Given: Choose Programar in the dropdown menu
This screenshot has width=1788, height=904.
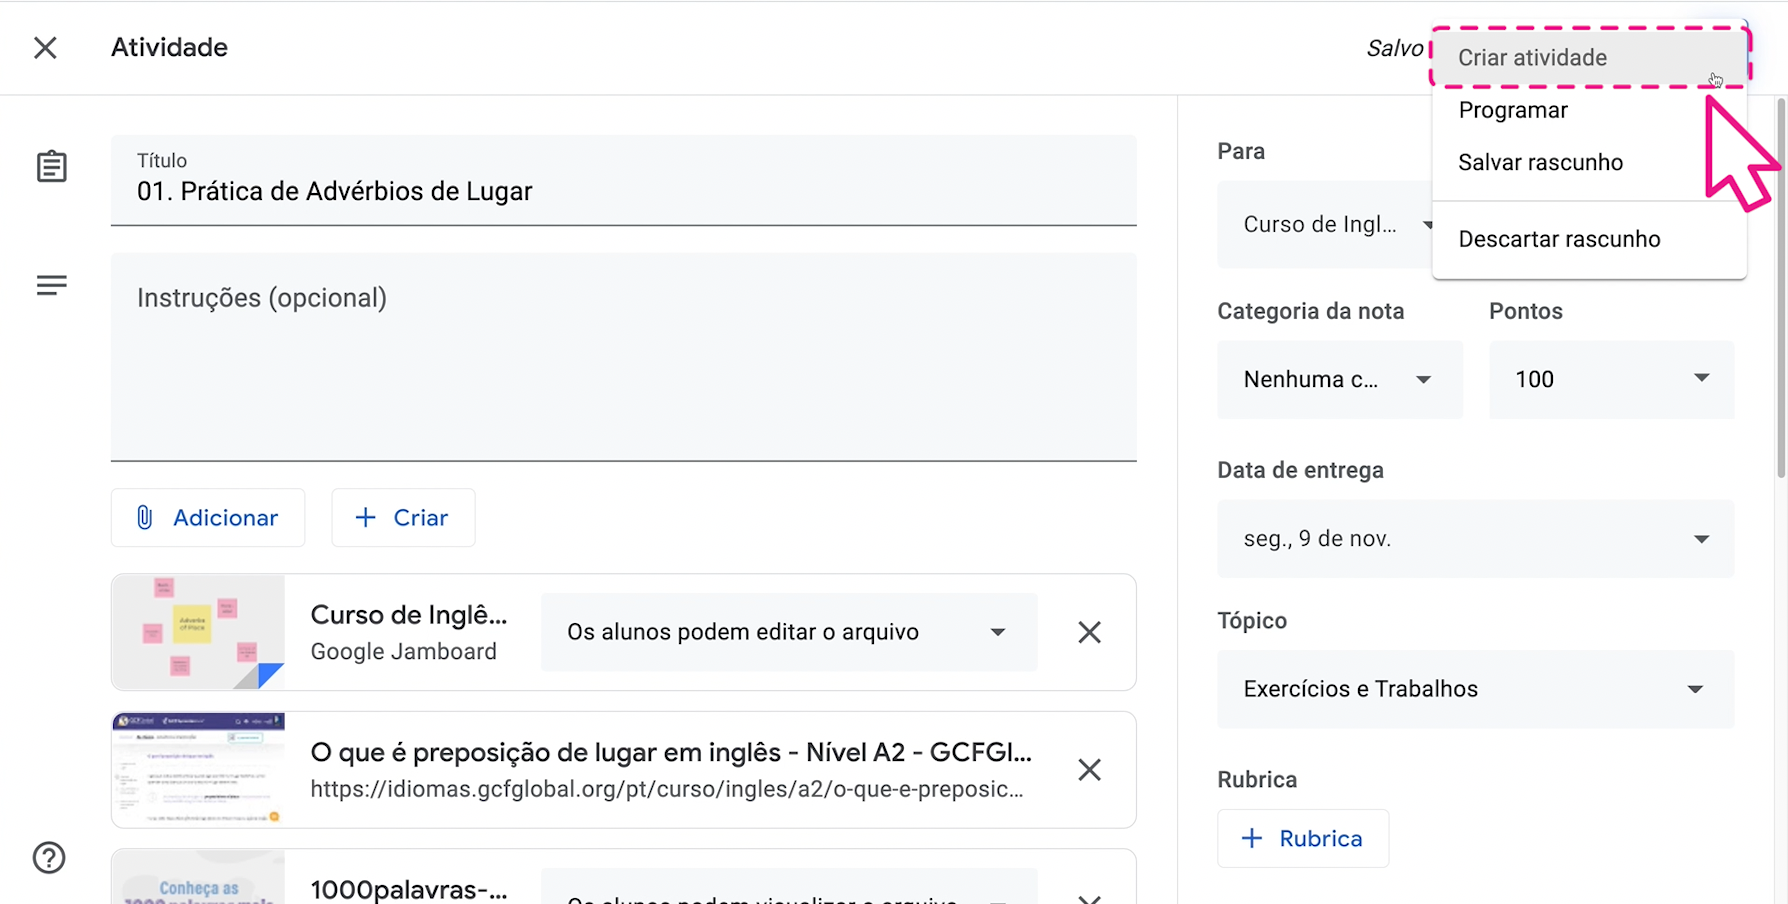Looking at the screenshot, I should point(1589,110).
